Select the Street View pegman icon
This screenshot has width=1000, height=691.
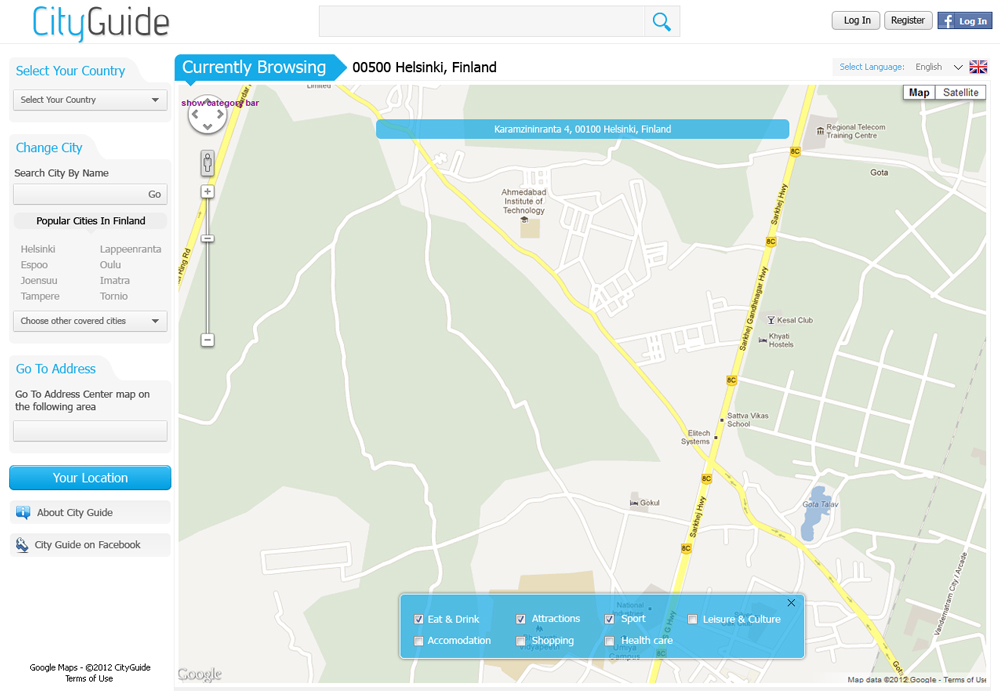[x=207, y=163]
